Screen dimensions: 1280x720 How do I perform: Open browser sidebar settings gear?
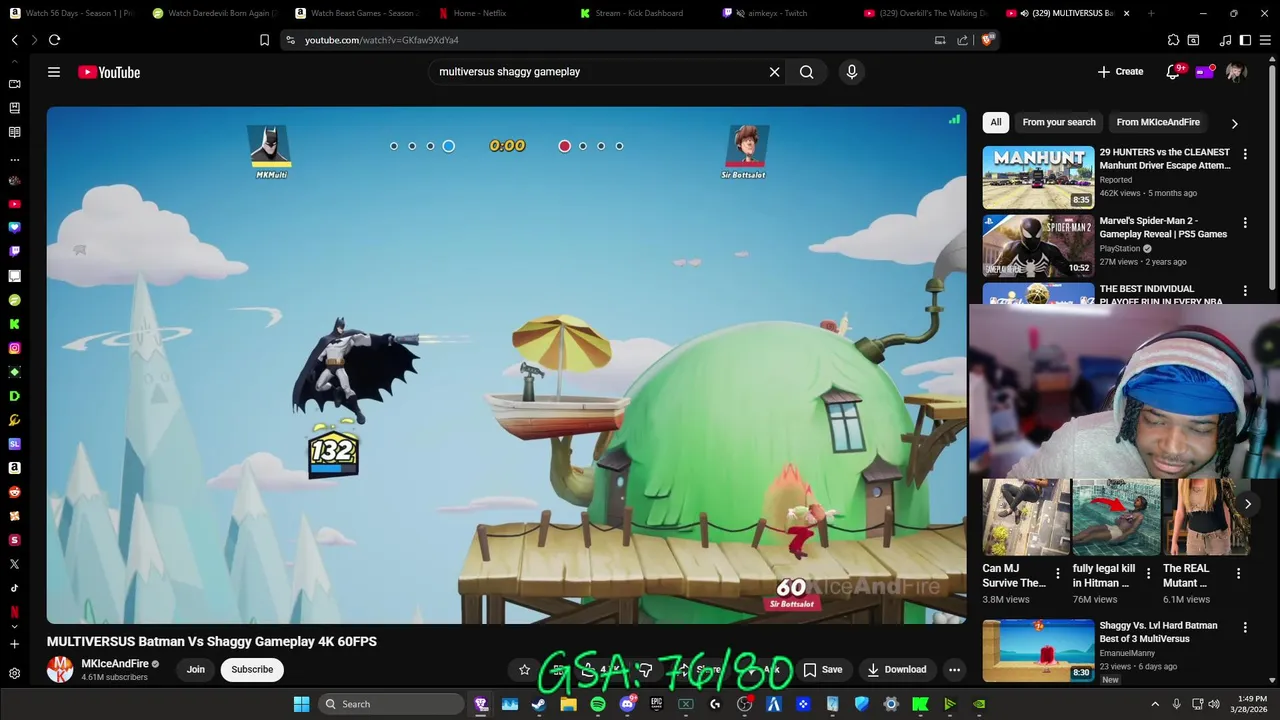coord(14,673)
